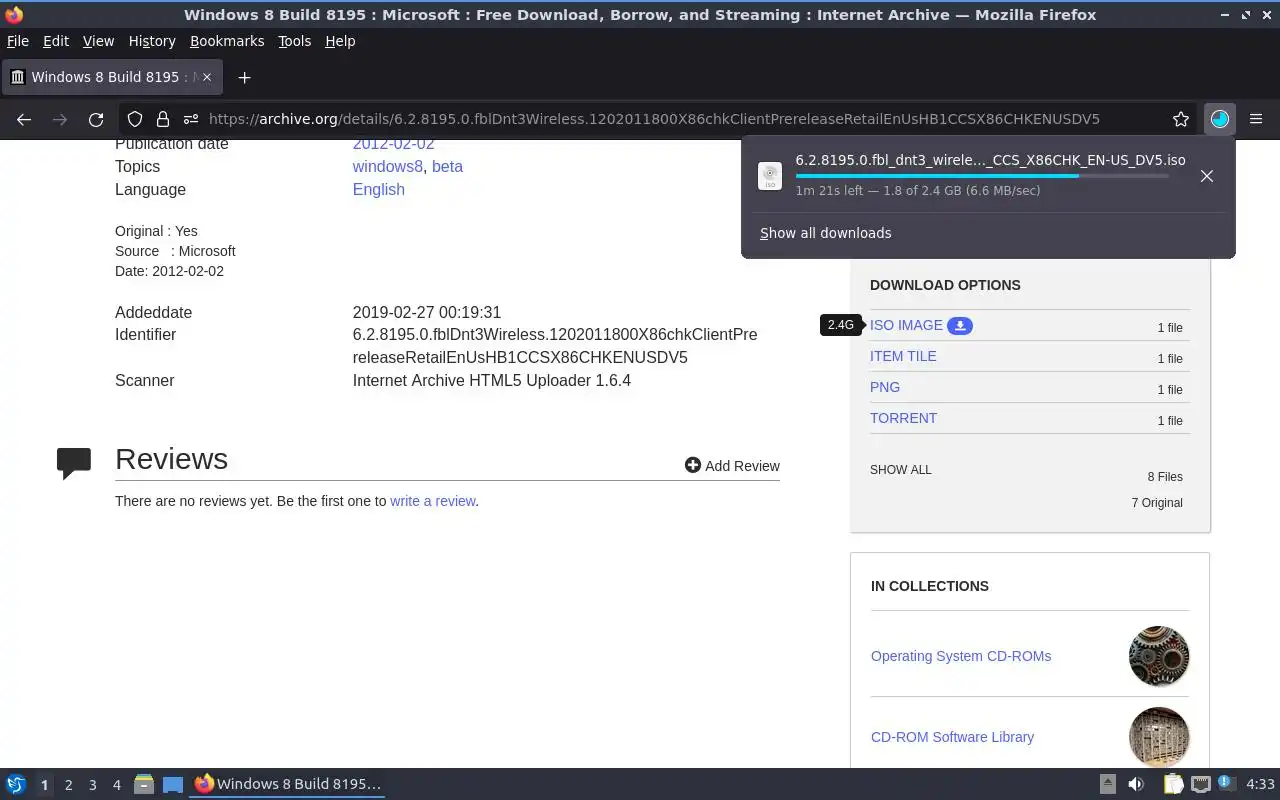Cancel the ISO download with X

click(x=1207, y=176)
